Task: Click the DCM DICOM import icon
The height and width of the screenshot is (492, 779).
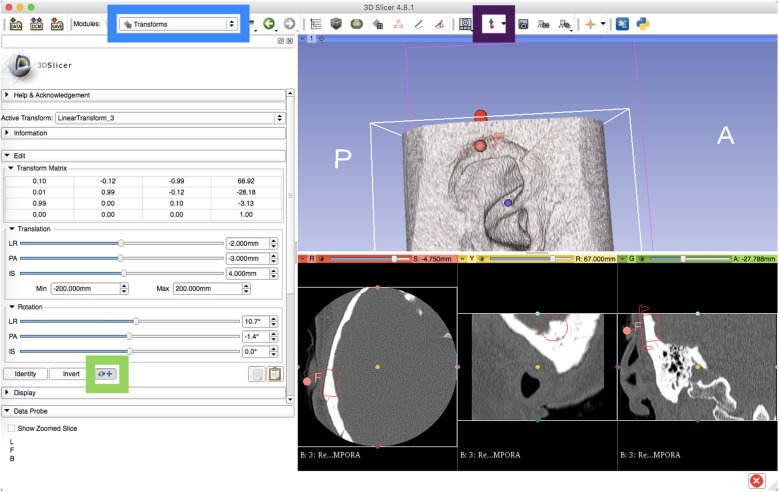Action: [x=37, y=23]
